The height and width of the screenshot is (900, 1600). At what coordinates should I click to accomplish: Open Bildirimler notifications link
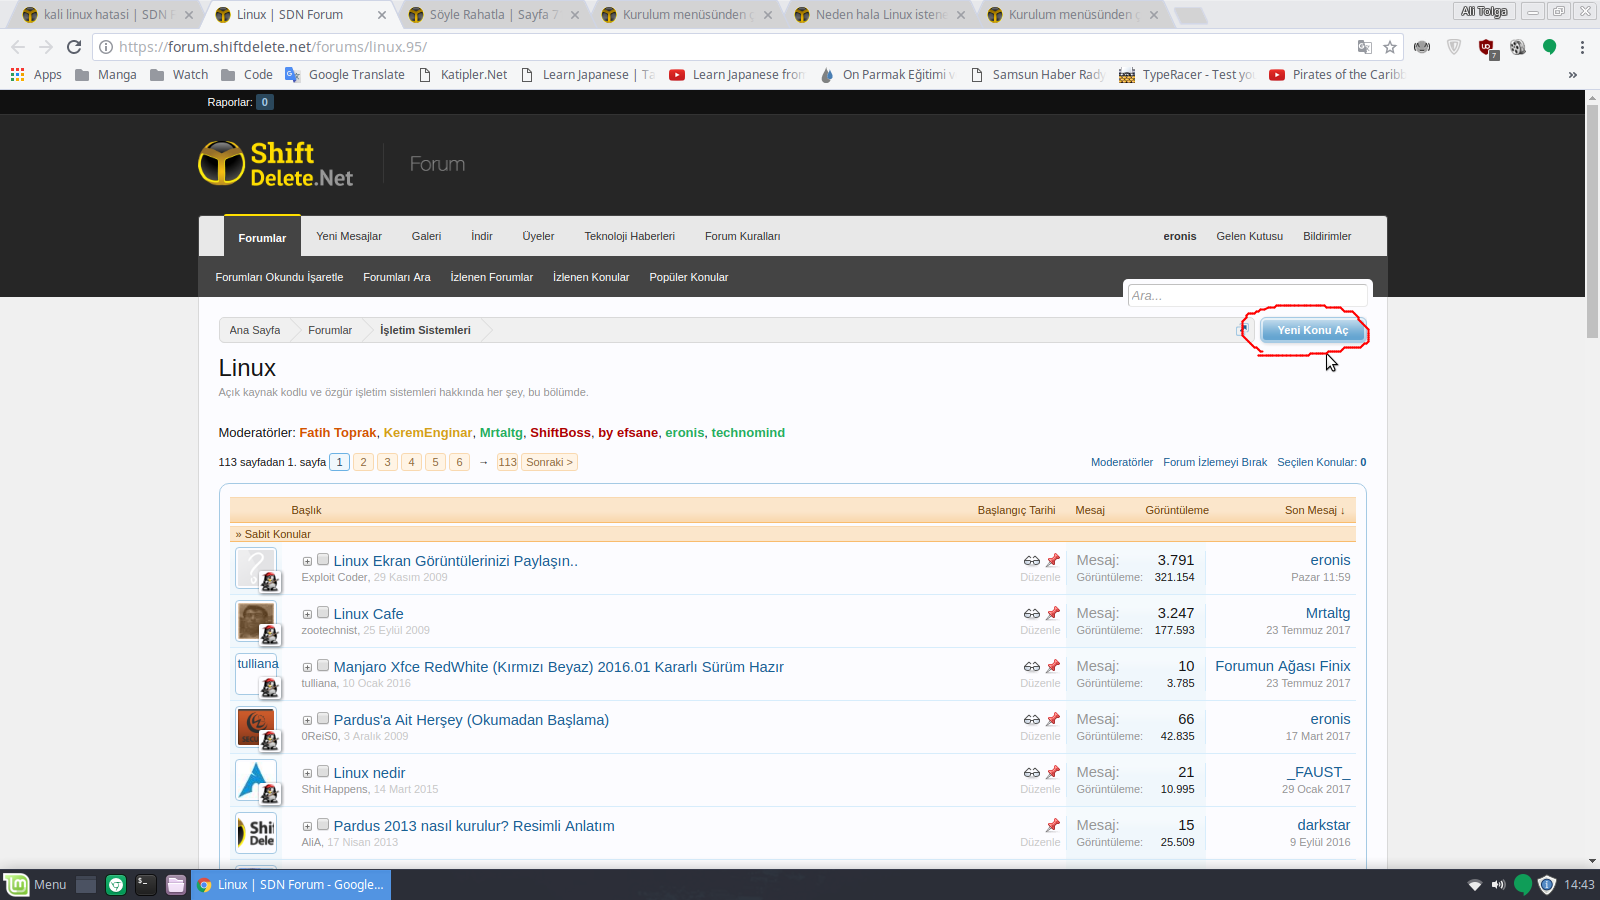(x=1327, y=237)
